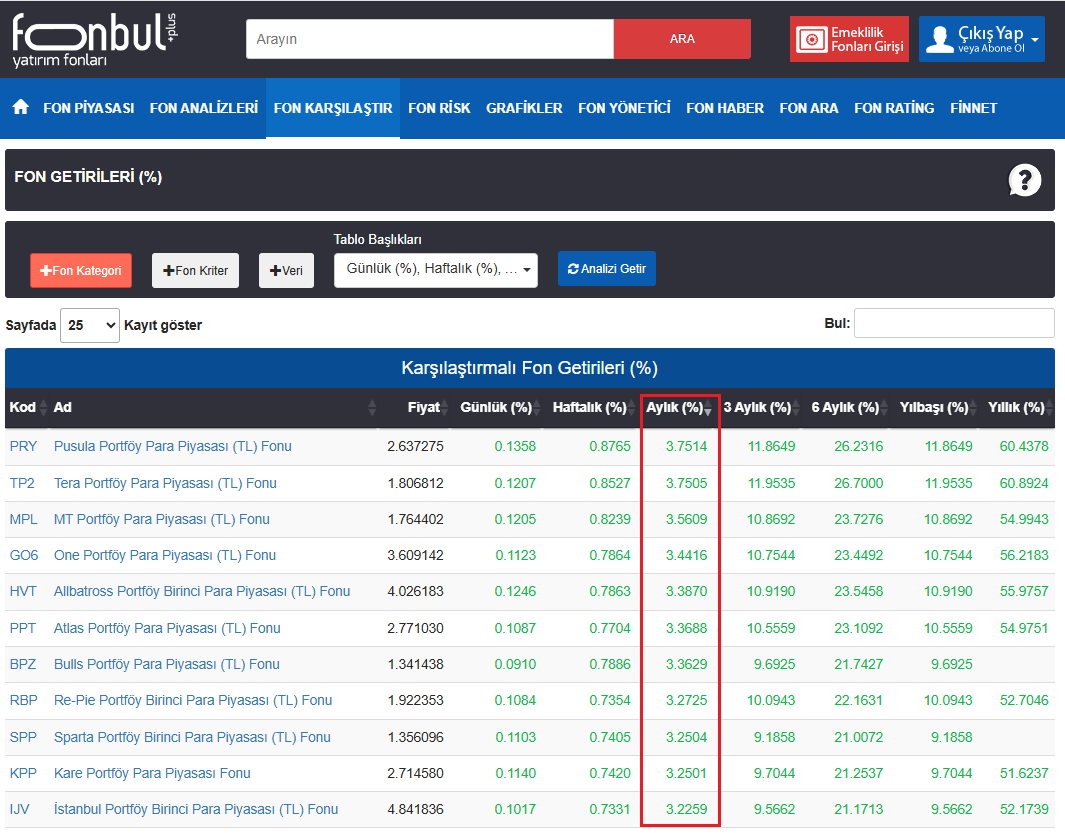Click the Fonbul plus logo

(95, 40)
